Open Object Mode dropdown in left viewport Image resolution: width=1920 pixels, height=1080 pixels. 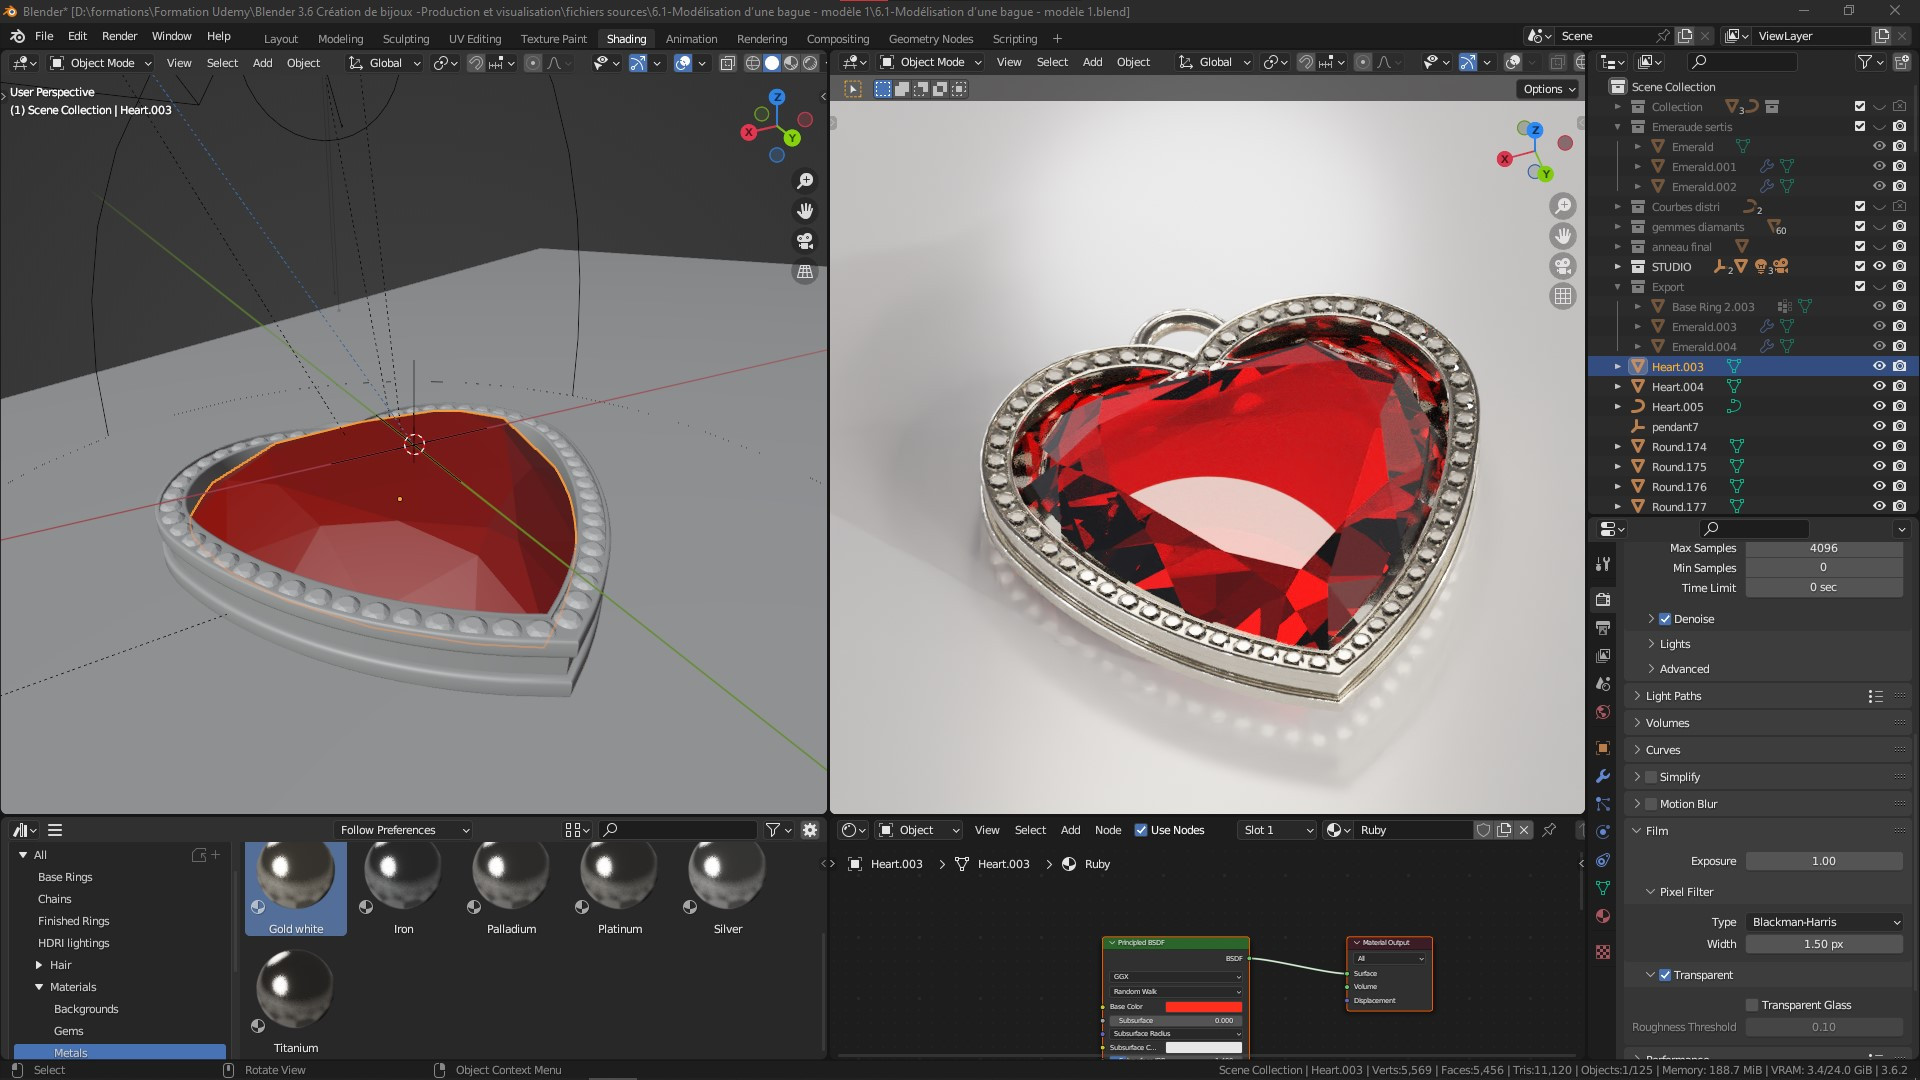(101, 63)
